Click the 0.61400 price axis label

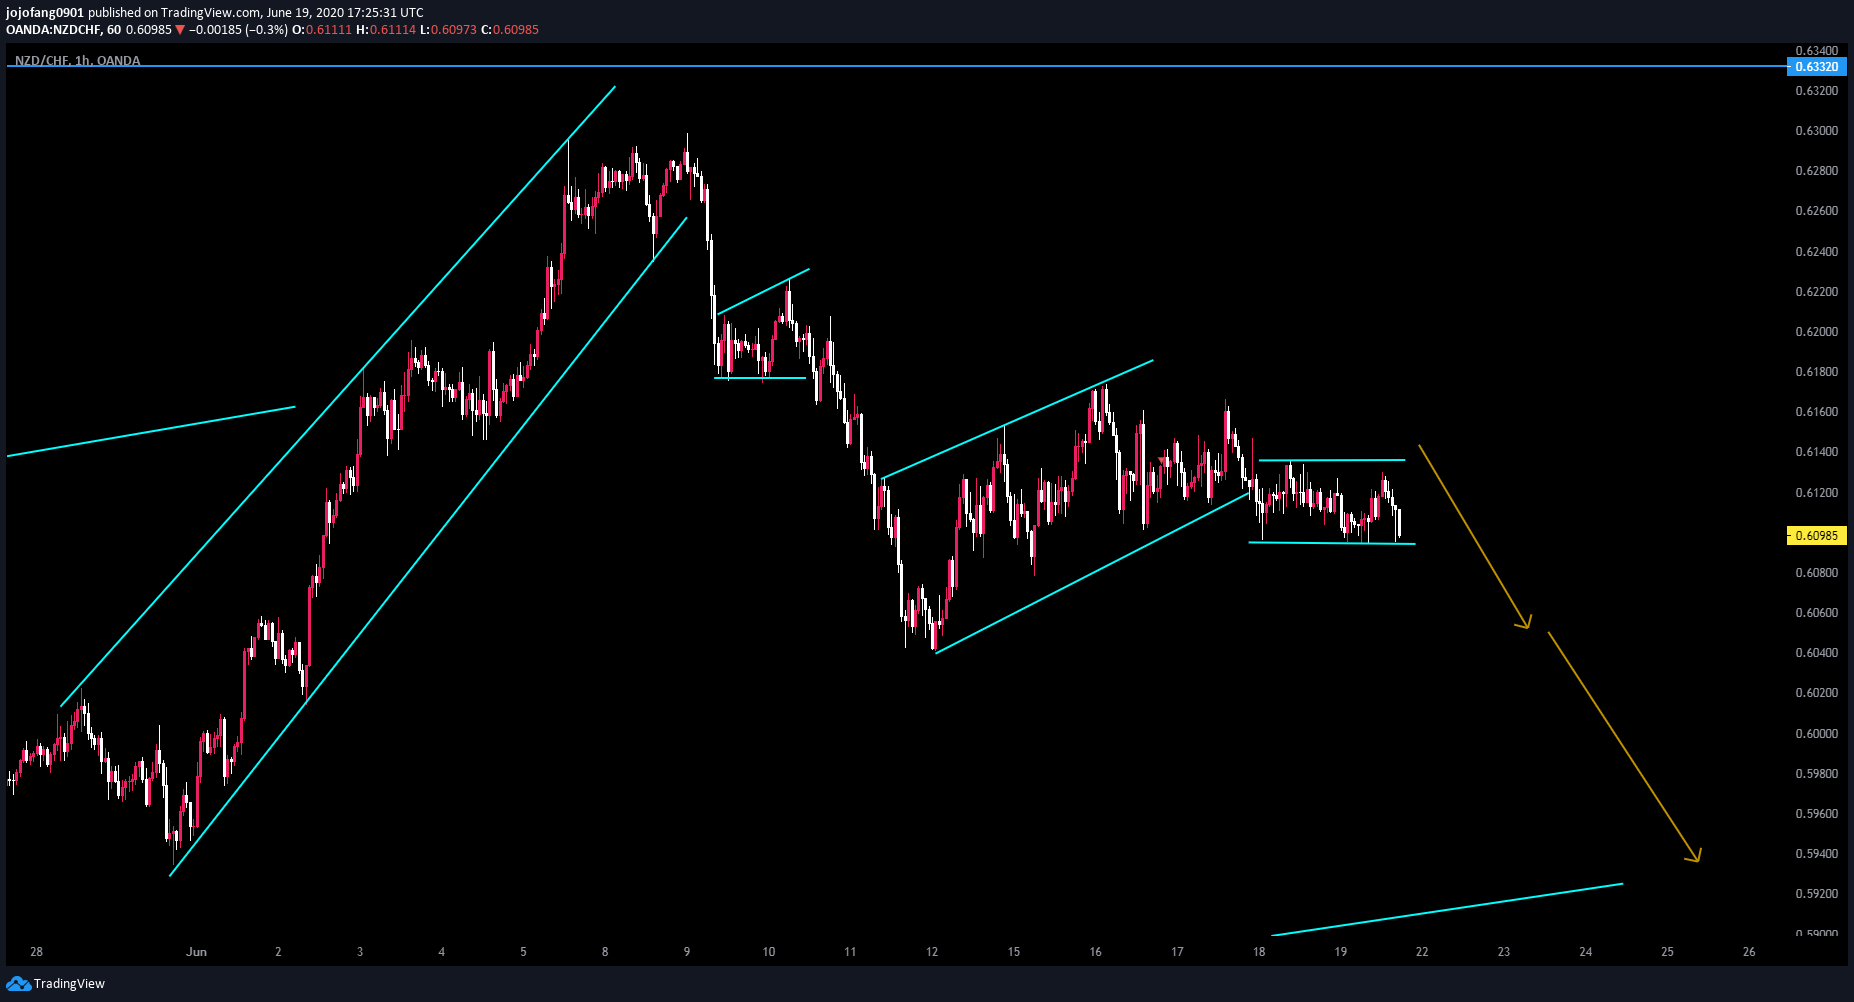(1816, 452)
